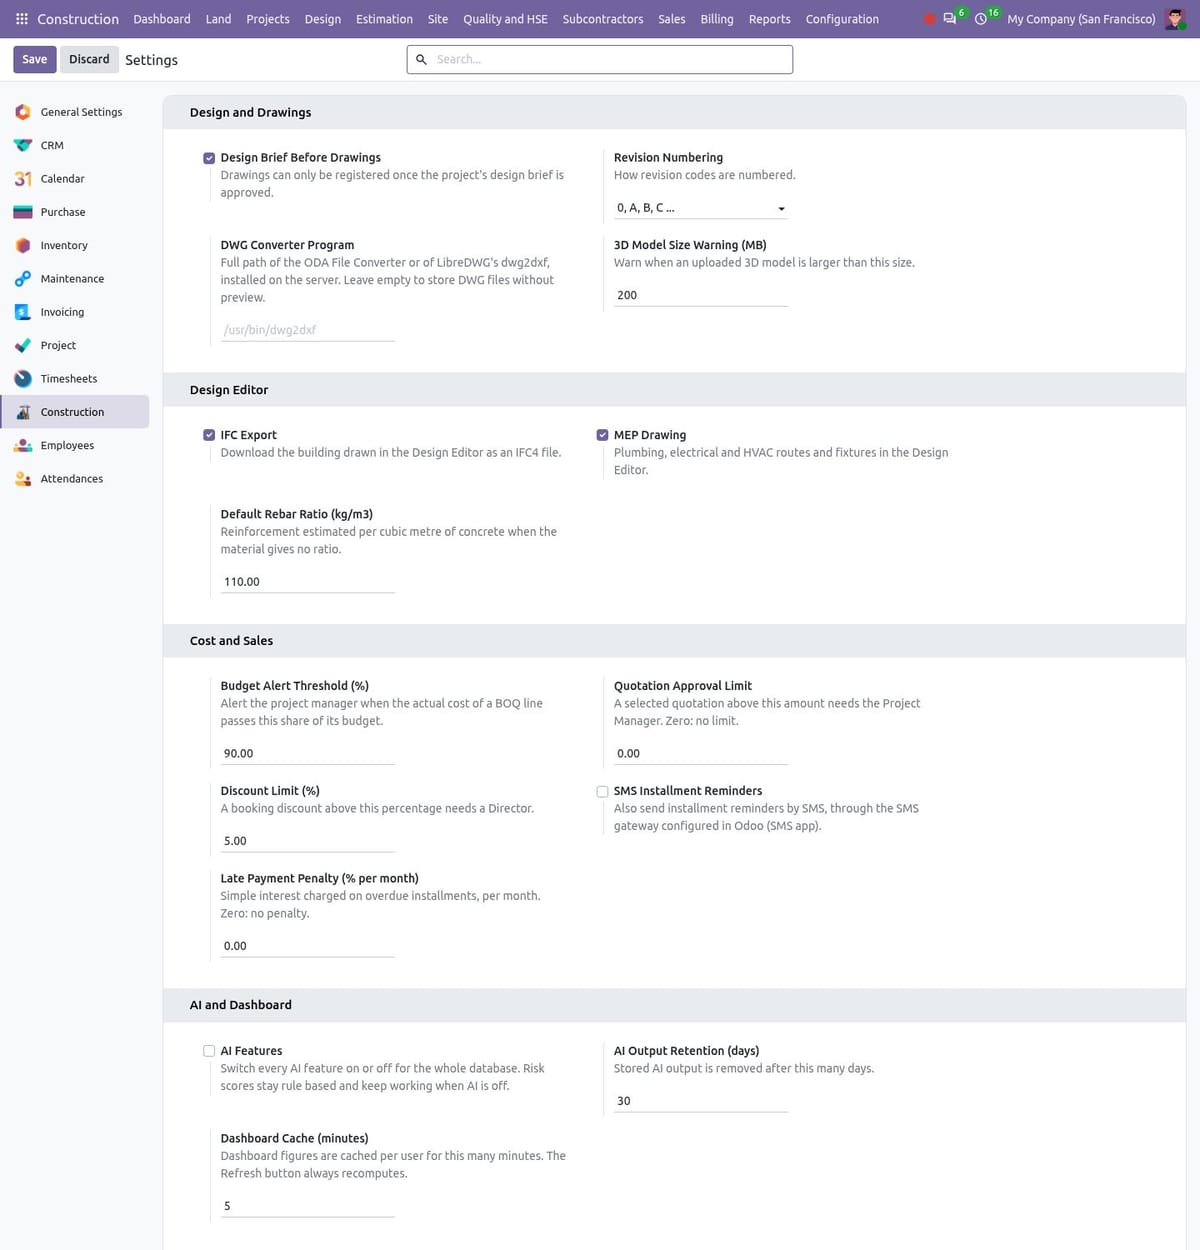This screenshot has width=1200, height=1250.
Task: Click the Default Rebar Ratio field
Action: pos(308,582)
